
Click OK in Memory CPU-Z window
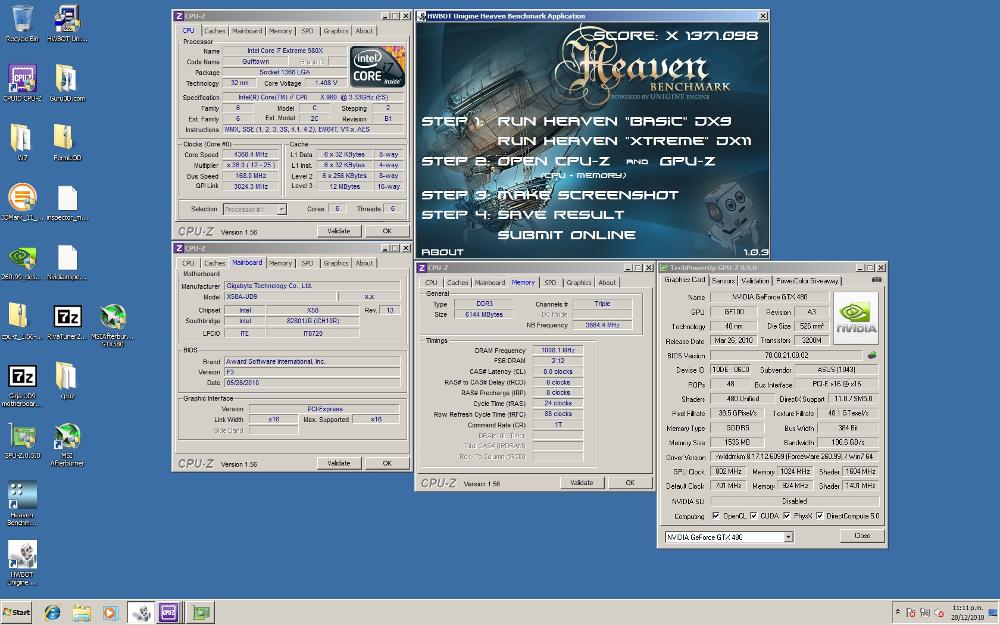coord(630,483)
